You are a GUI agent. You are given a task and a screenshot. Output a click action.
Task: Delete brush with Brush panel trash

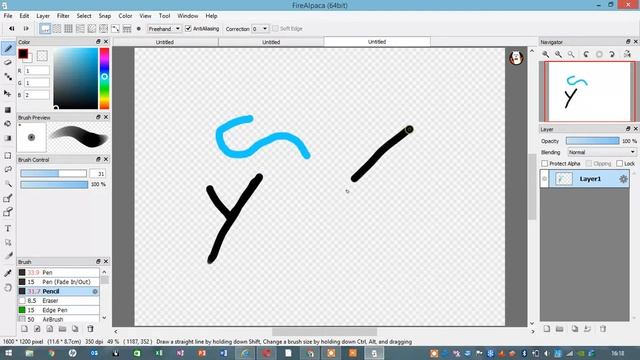click(x=90, y=329)
